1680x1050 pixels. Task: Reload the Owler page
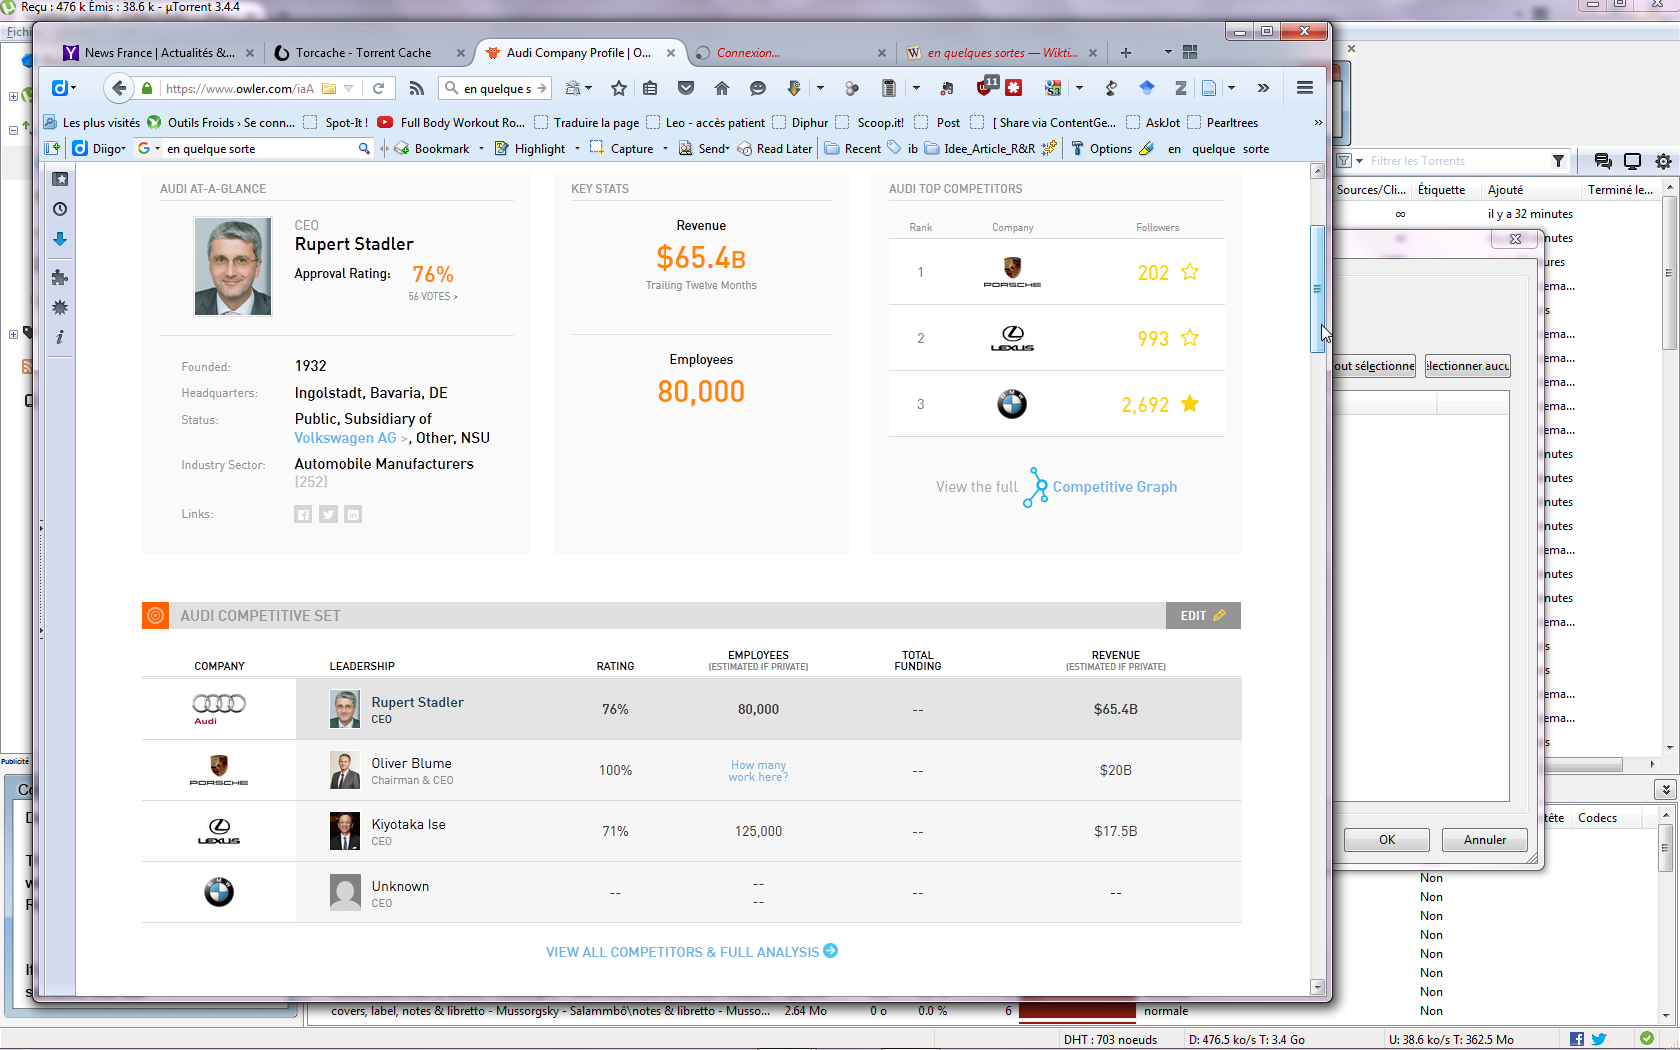379,88
